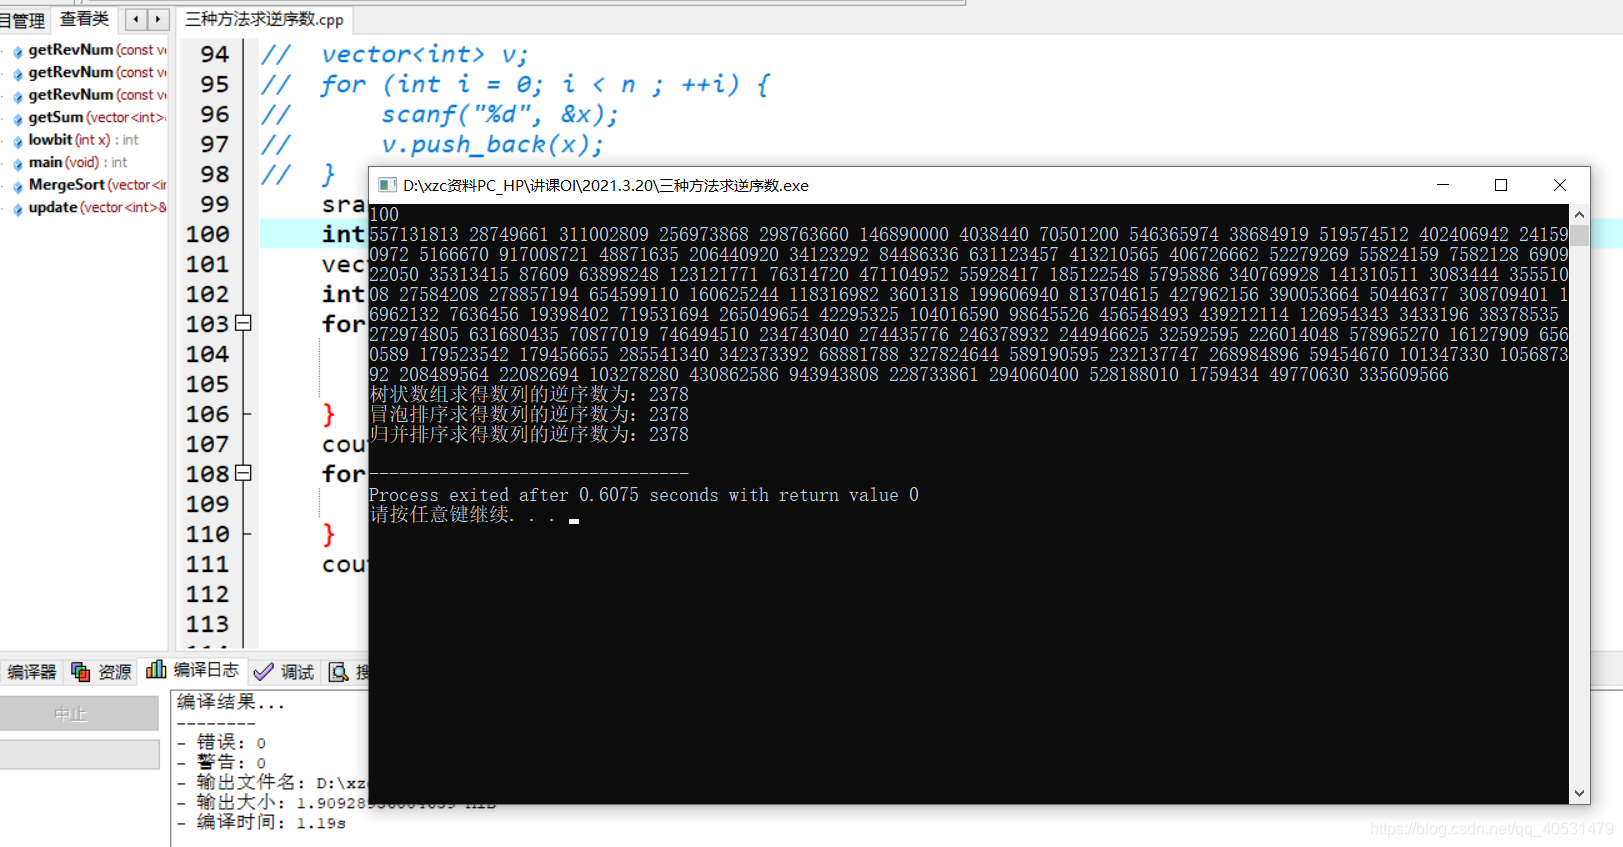This screenshot has height=847, width=1623.
Task: Open the 资源 resources tab
Action: [x=101, y=672]
